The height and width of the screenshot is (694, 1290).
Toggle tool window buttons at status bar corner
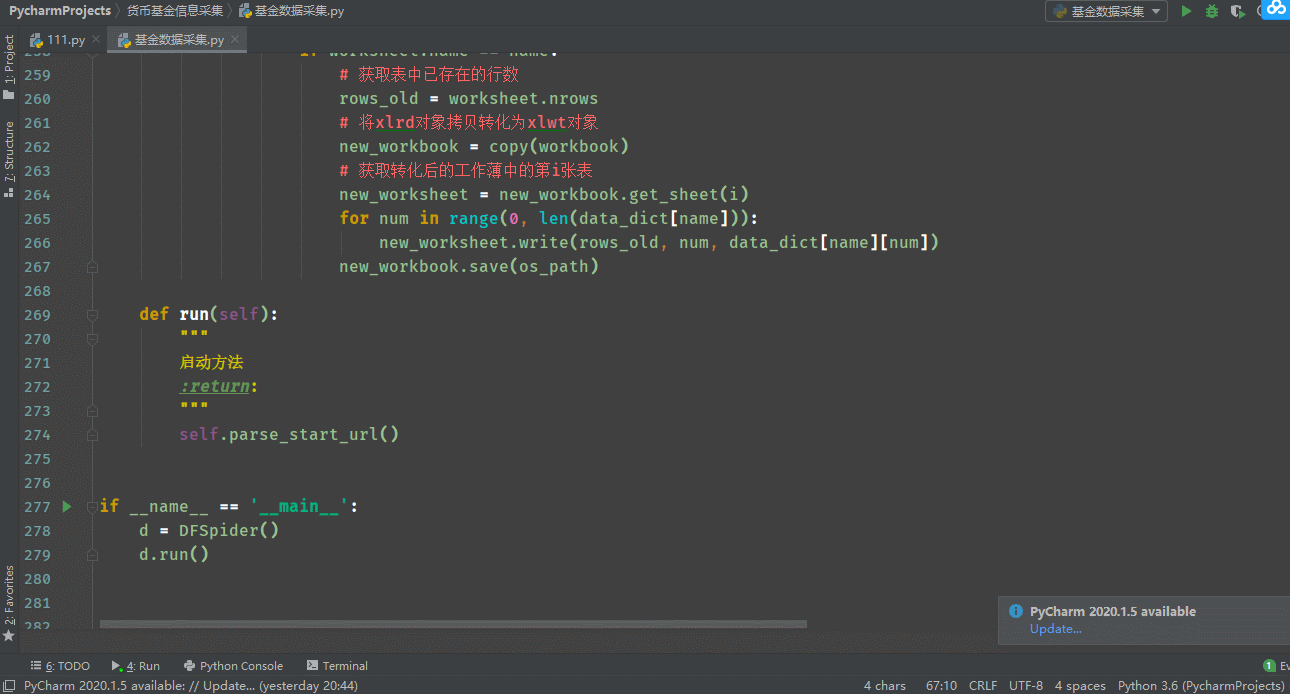[x=9, y=686]
